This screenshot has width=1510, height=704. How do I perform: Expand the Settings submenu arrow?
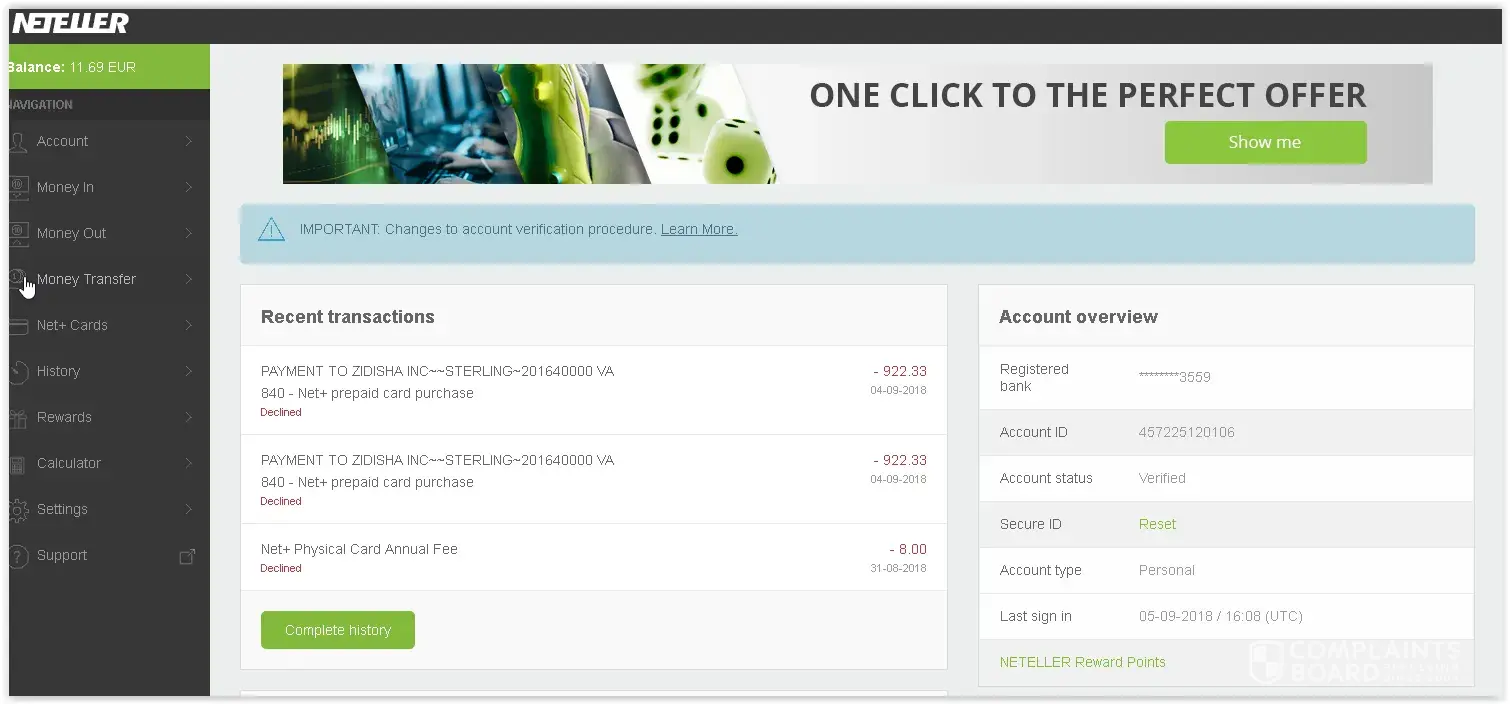coord(188,509)
